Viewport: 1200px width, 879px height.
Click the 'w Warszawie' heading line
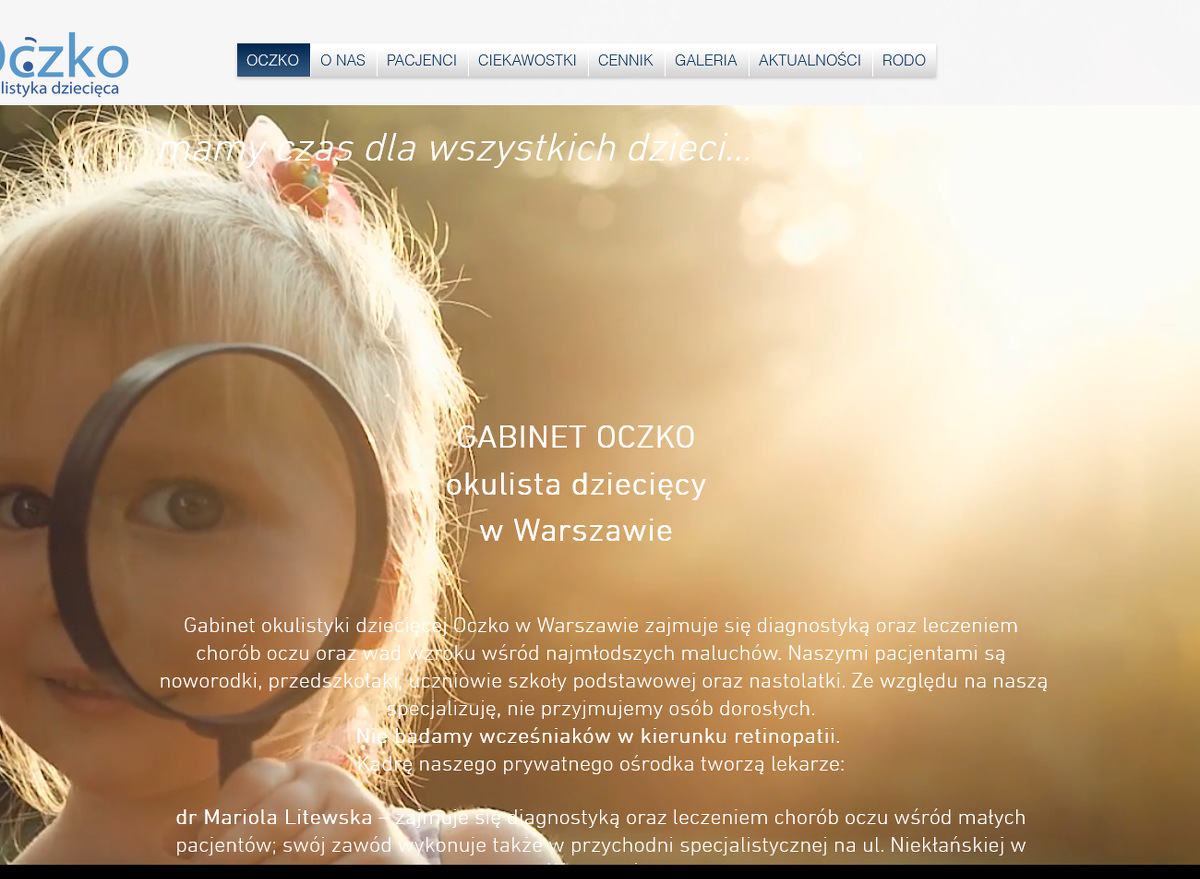click(x=576, y=531)
